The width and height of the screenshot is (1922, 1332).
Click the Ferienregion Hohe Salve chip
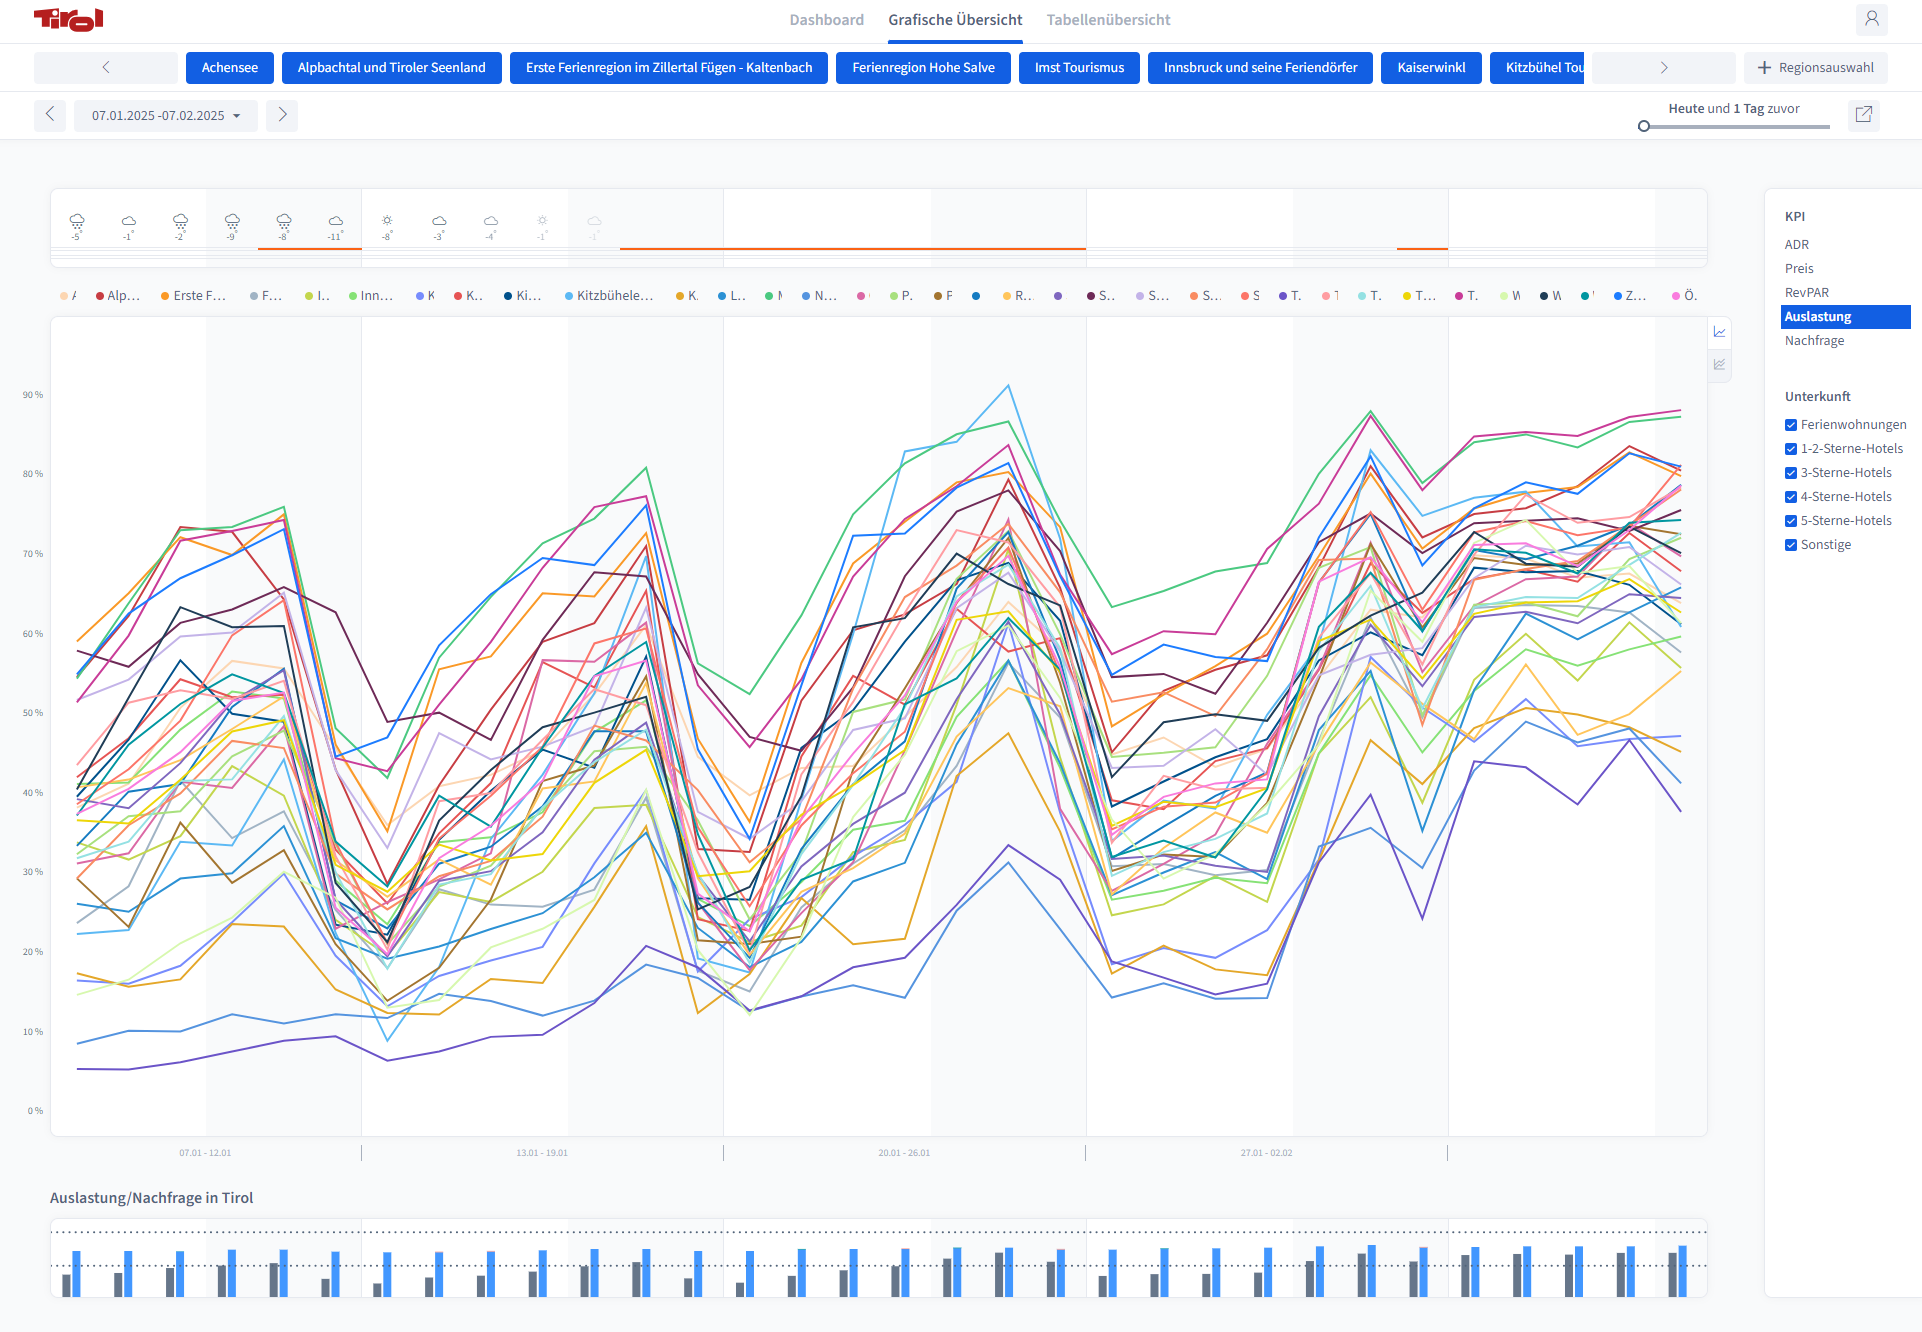pos(923,68)
